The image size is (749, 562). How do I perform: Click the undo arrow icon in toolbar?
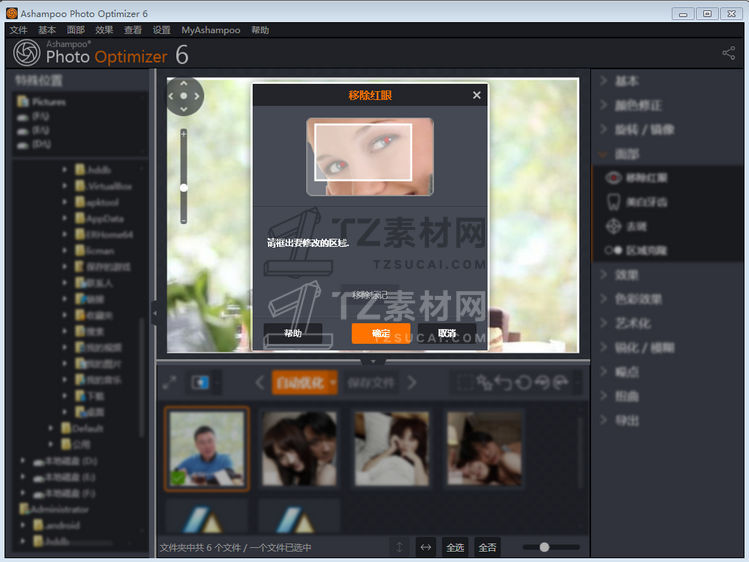pos(503,382)
